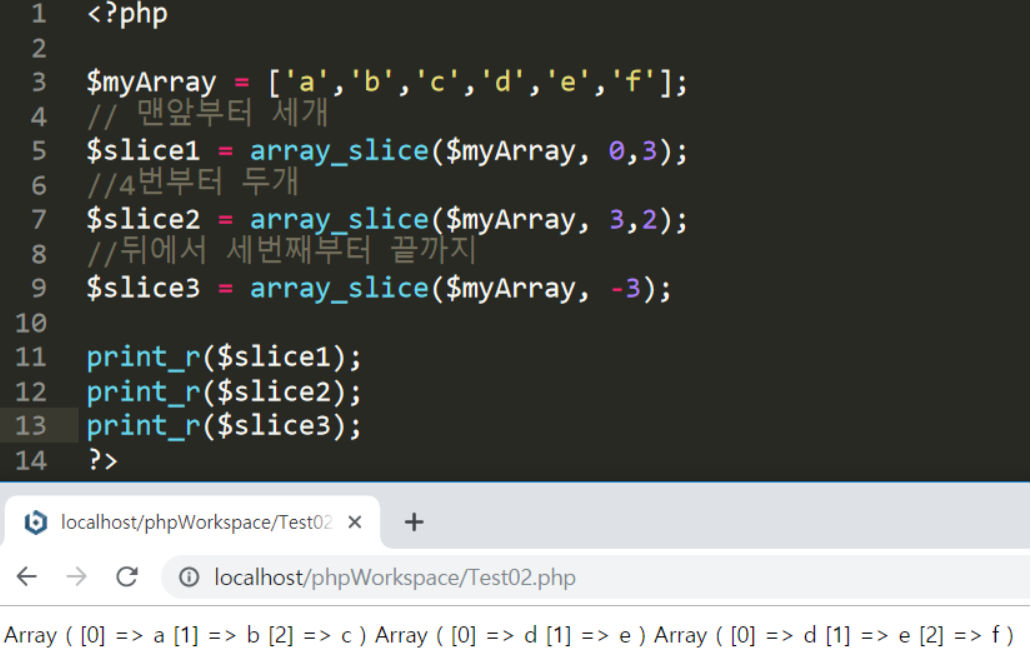Click line number 13 in gutter
This screenshot has width=1031, height=661.
point(31,426)
